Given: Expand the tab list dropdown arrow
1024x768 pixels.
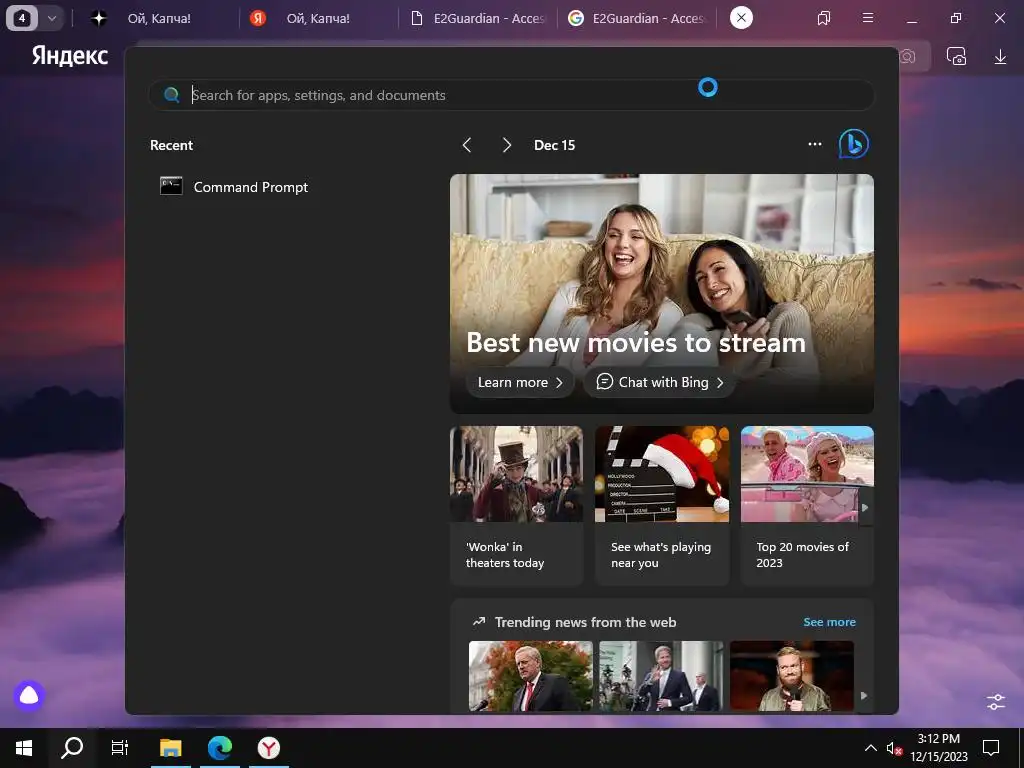Looking at the screenshot, I should coord(52,18).
